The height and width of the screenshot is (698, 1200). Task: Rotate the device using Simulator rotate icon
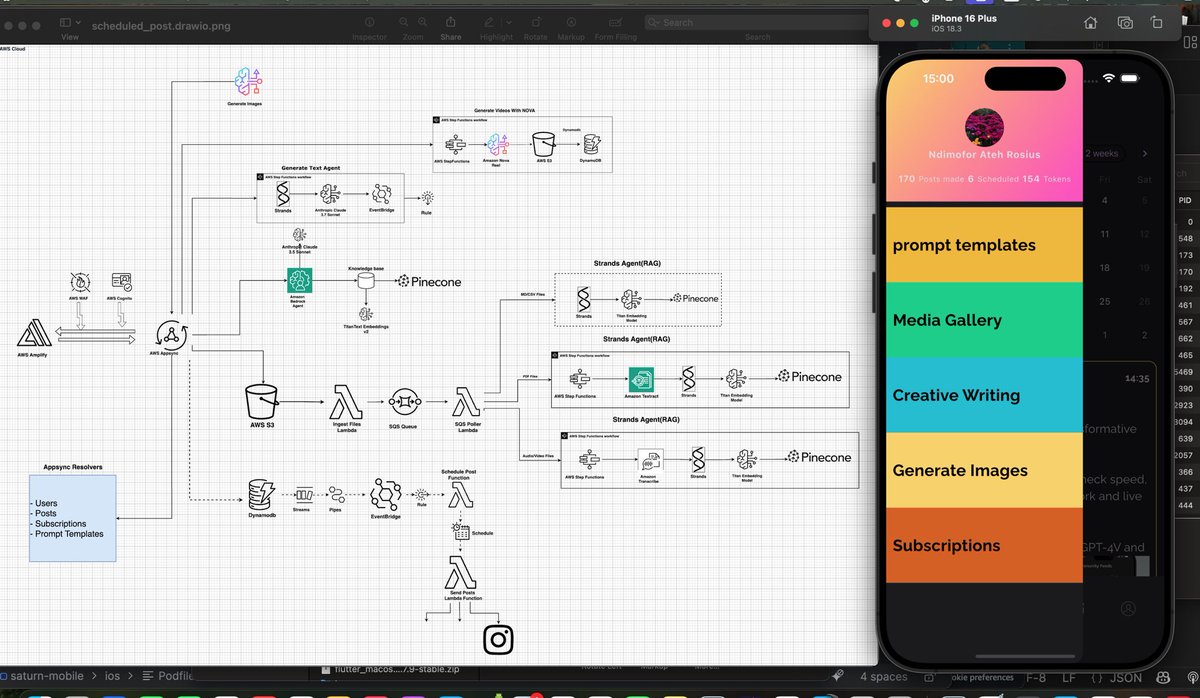(1157, 23)
